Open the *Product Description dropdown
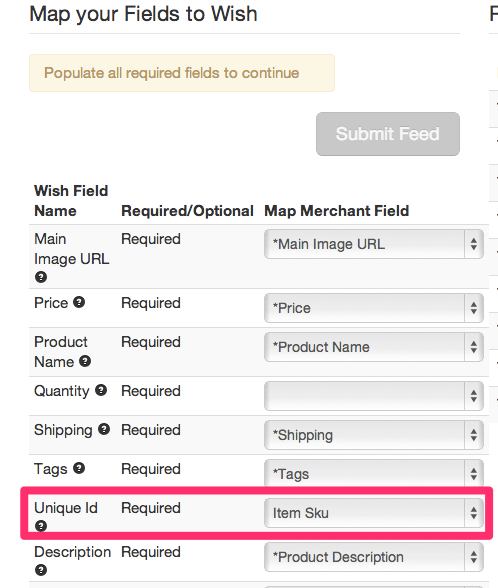The height and width of the screenshot is (588, 498). pyautogui.click(x=374, y=557)
